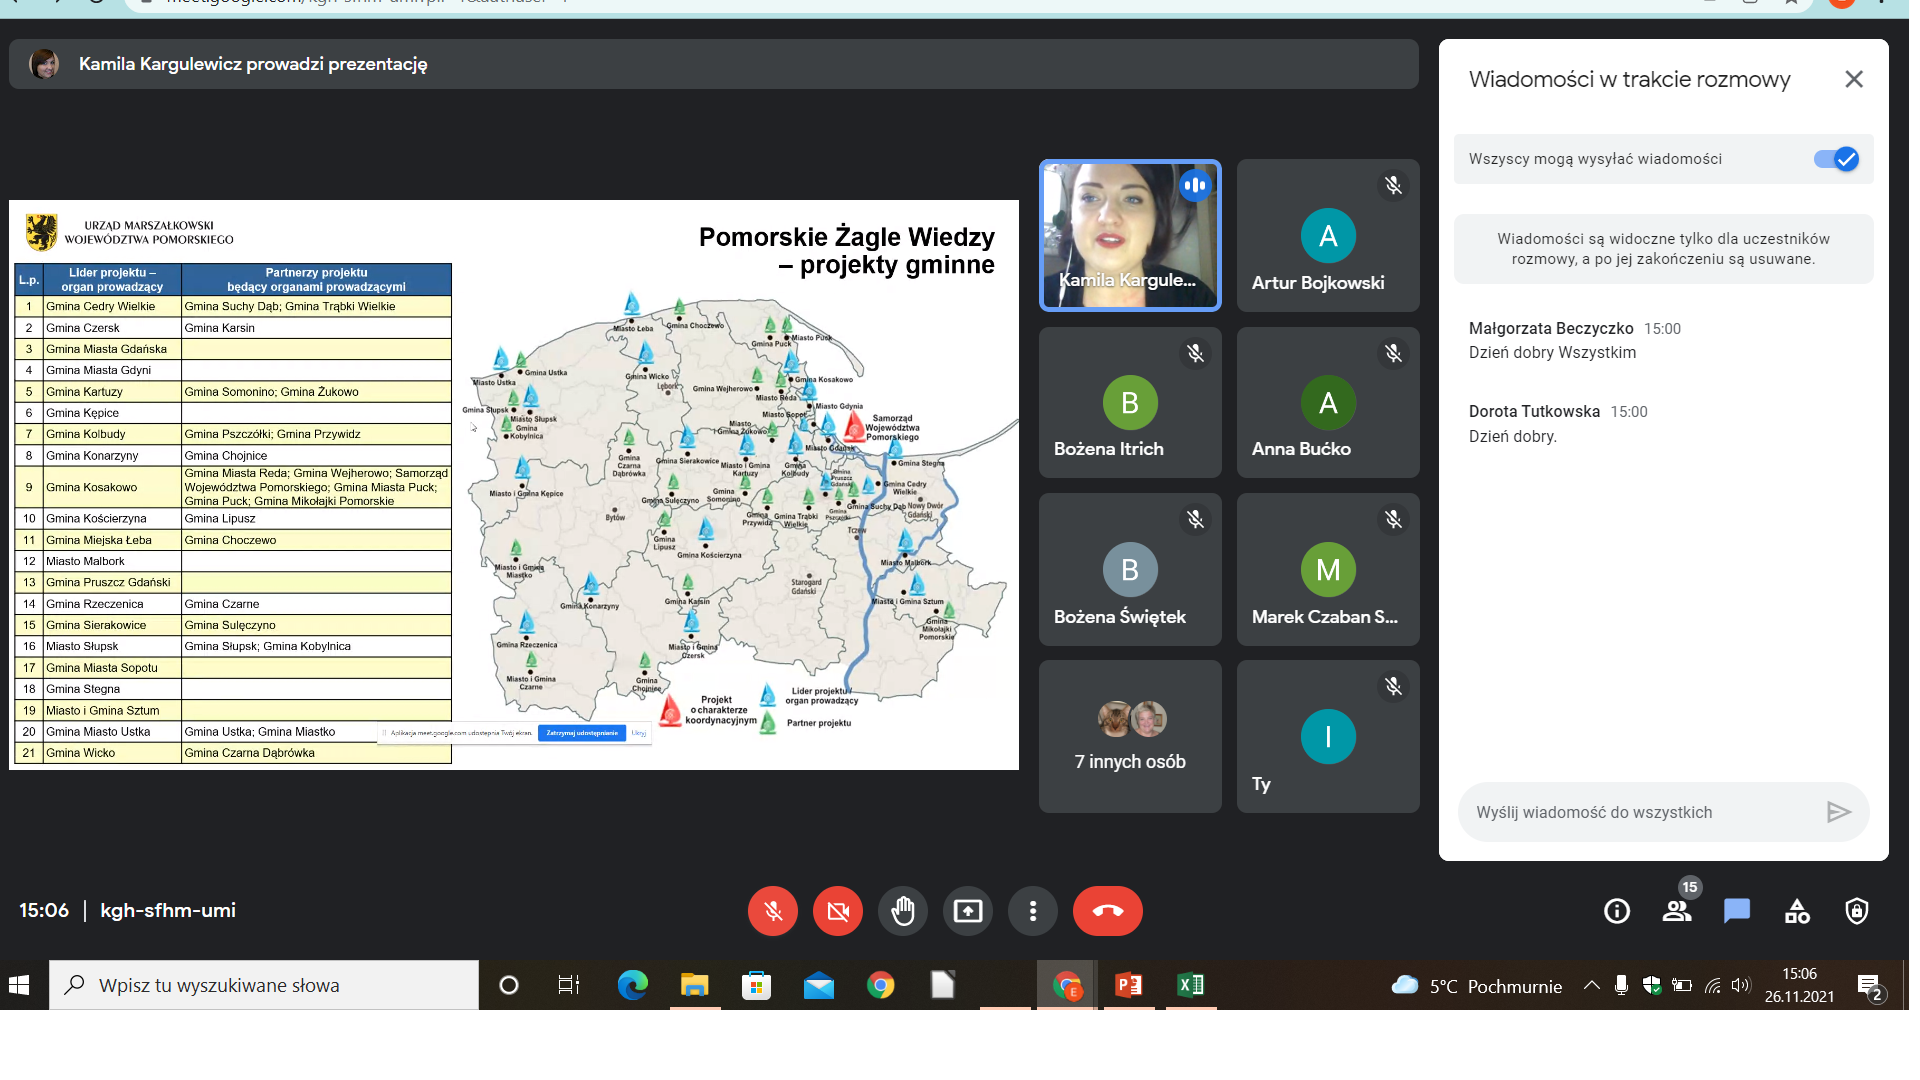Unmute the microphone button
This screenshot has width=1920, height=1080.
pyautogui.click(x=772, y=911)
